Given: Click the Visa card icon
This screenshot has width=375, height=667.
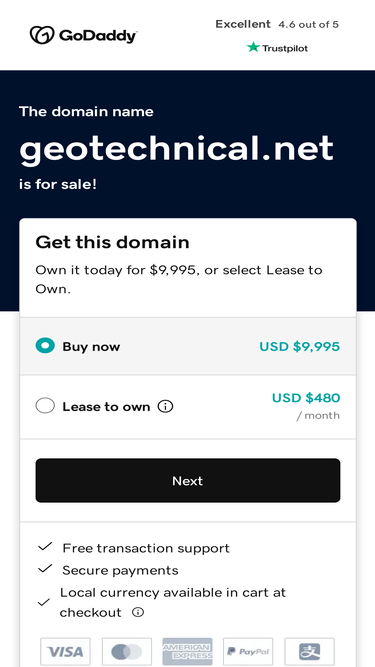Looking at the screenshot, I should pyautogui.click(x=65, y=651).
